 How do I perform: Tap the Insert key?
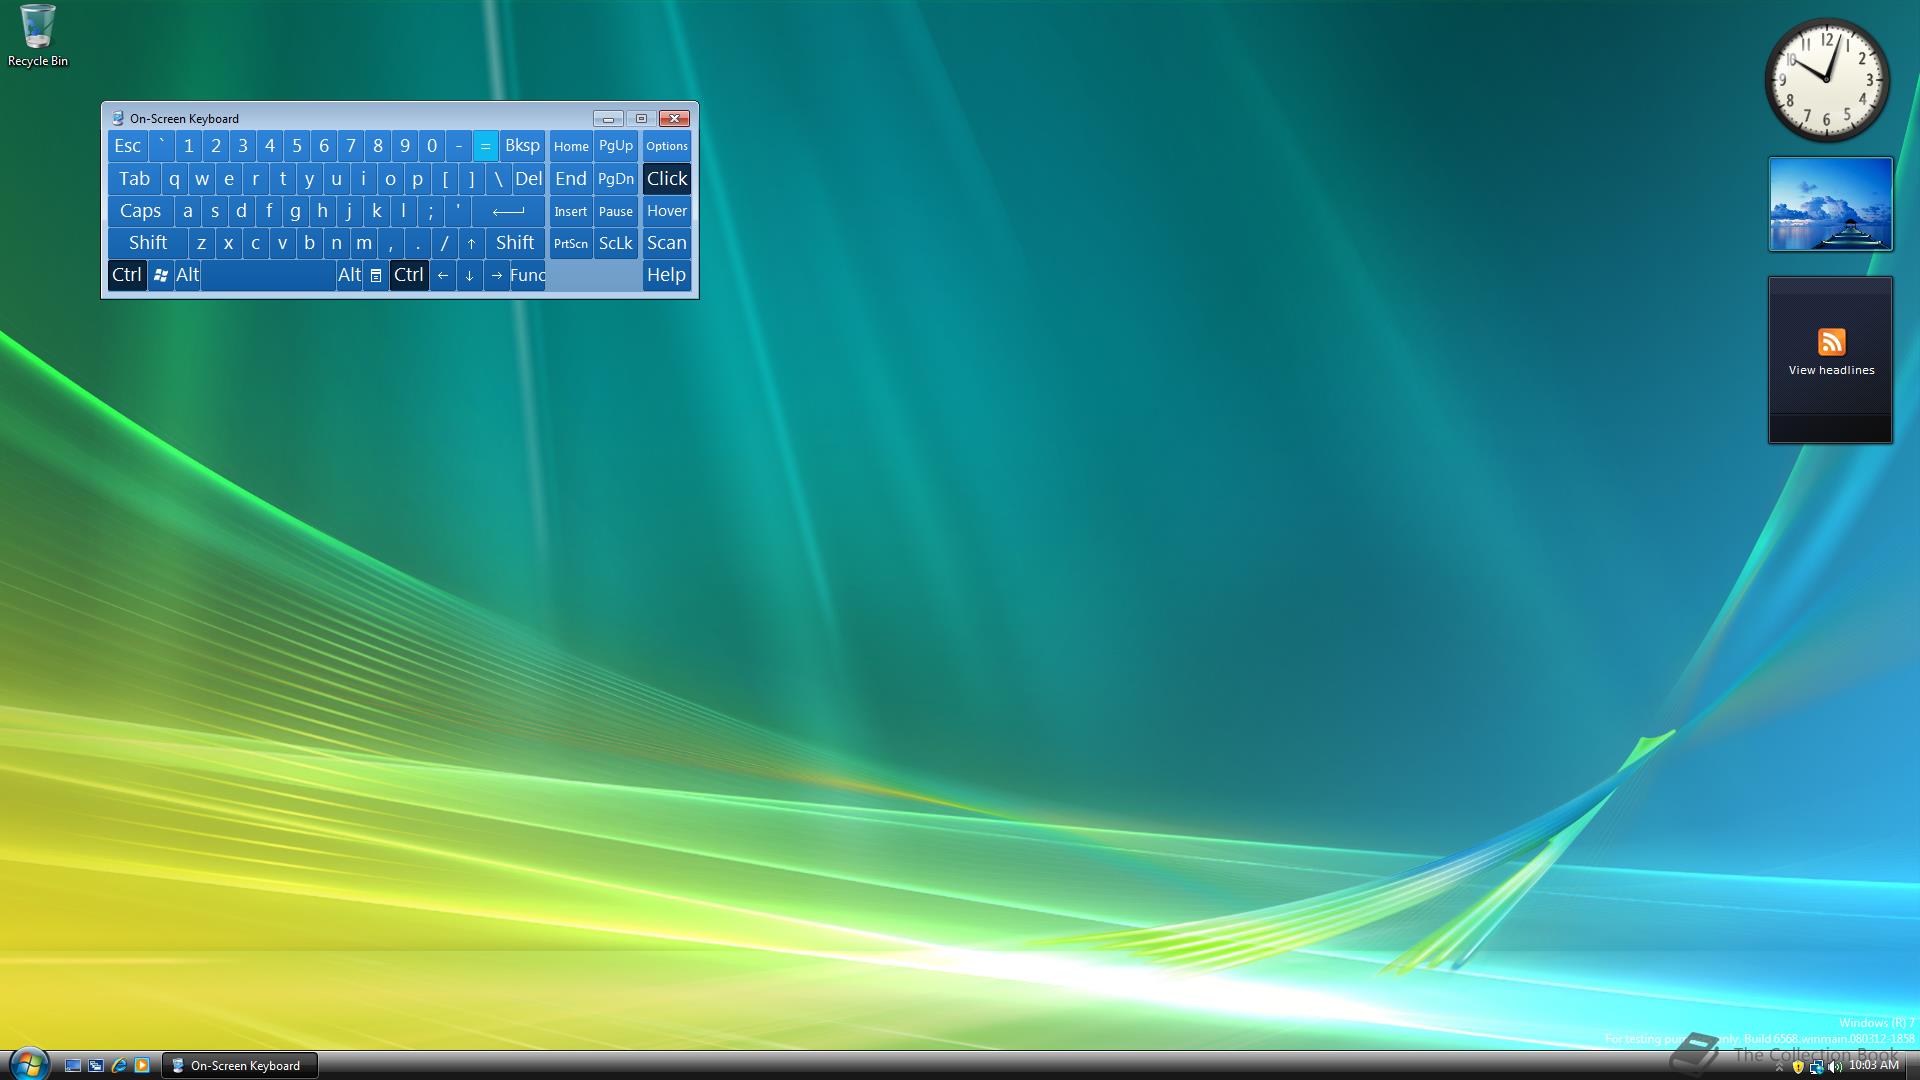pos(571,211)
